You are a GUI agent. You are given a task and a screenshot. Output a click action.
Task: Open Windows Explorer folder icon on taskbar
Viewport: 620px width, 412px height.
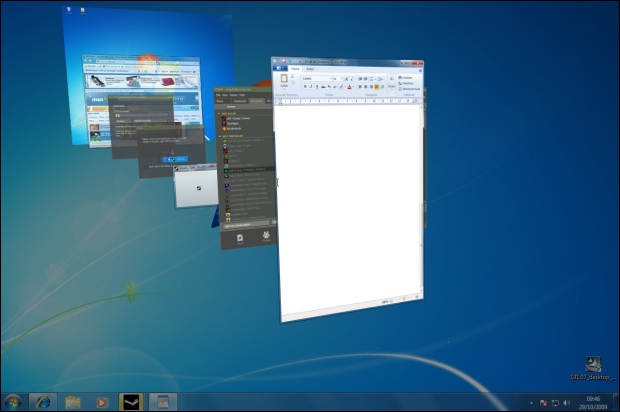[x=72, y=401]
